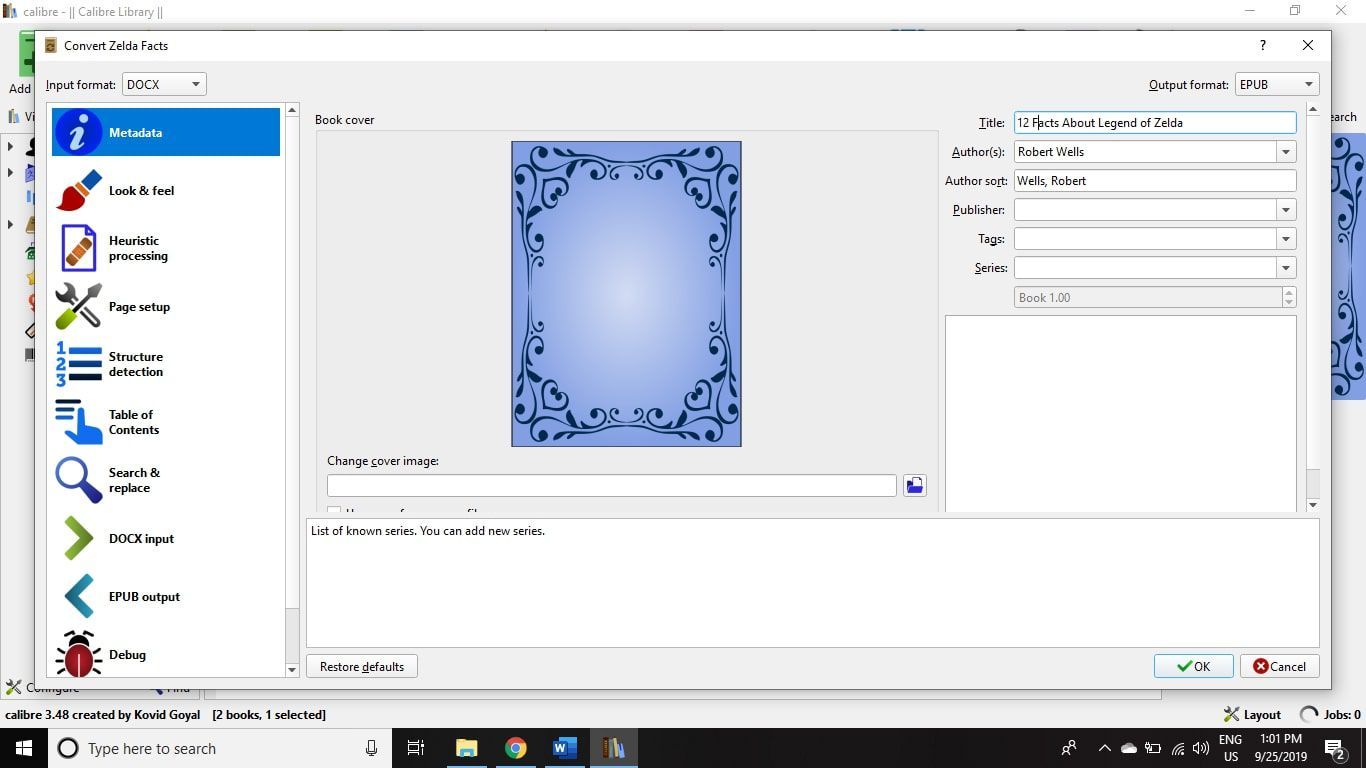Screen dimensions: 1366x768
Task: Open the Output format dropdown
Action: point(1277,84)
